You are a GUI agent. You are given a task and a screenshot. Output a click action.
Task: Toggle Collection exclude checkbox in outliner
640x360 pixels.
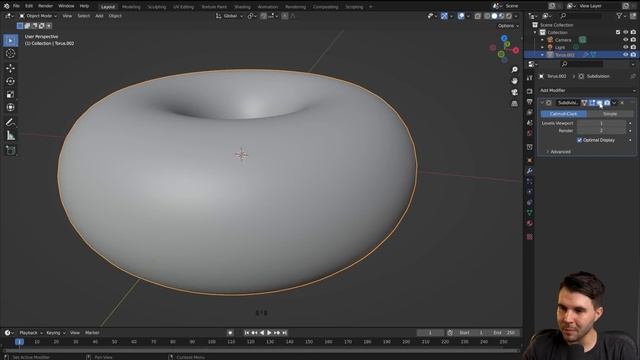click(618, 32)
